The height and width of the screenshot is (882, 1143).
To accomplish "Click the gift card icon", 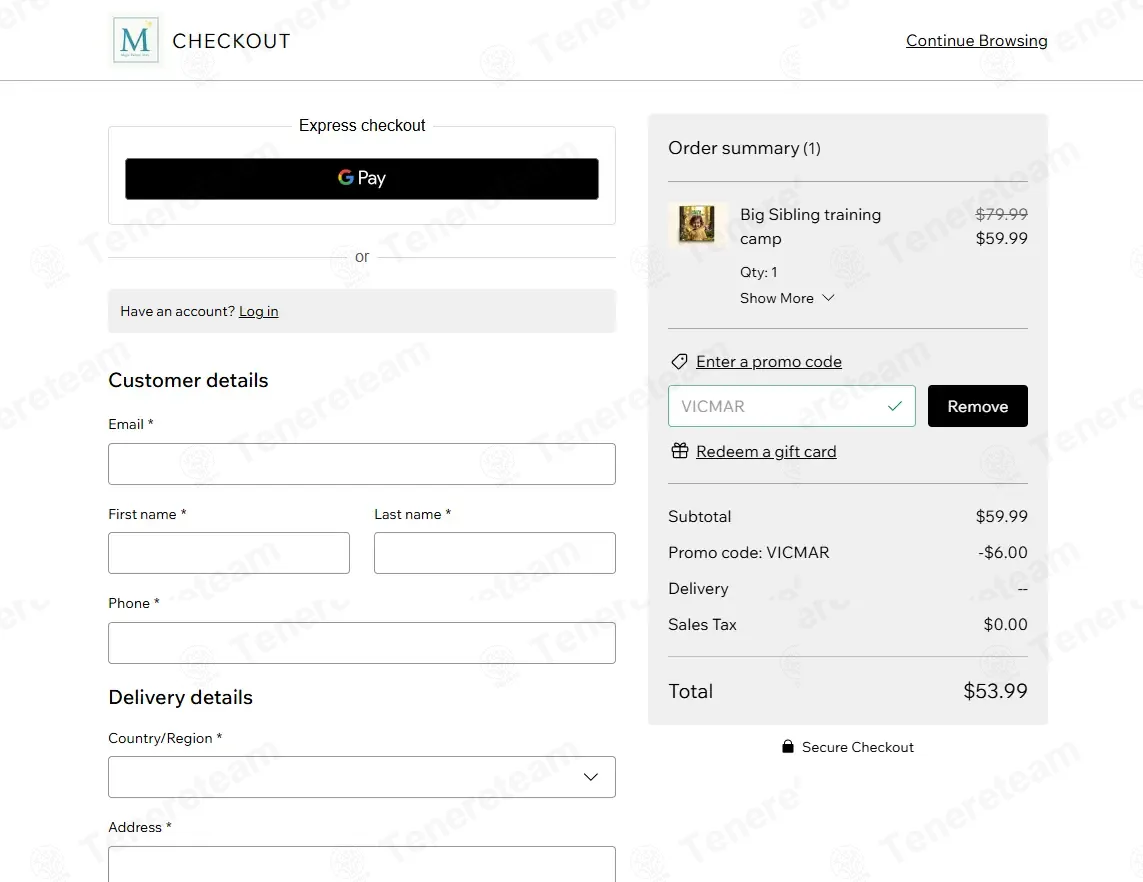I will pos(680,451).
